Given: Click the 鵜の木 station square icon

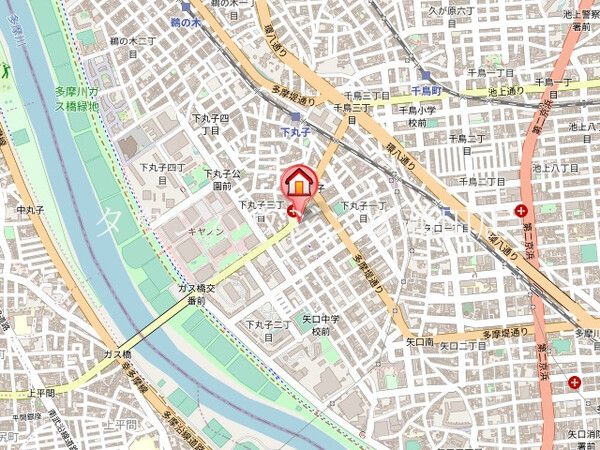Looking at the screenshot, I should [x=186, y=7].
